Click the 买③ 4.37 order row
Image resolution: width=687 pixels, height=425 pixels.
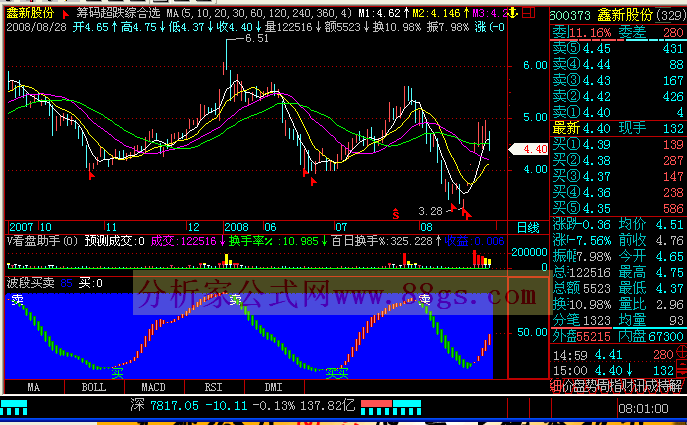[618, 177]
